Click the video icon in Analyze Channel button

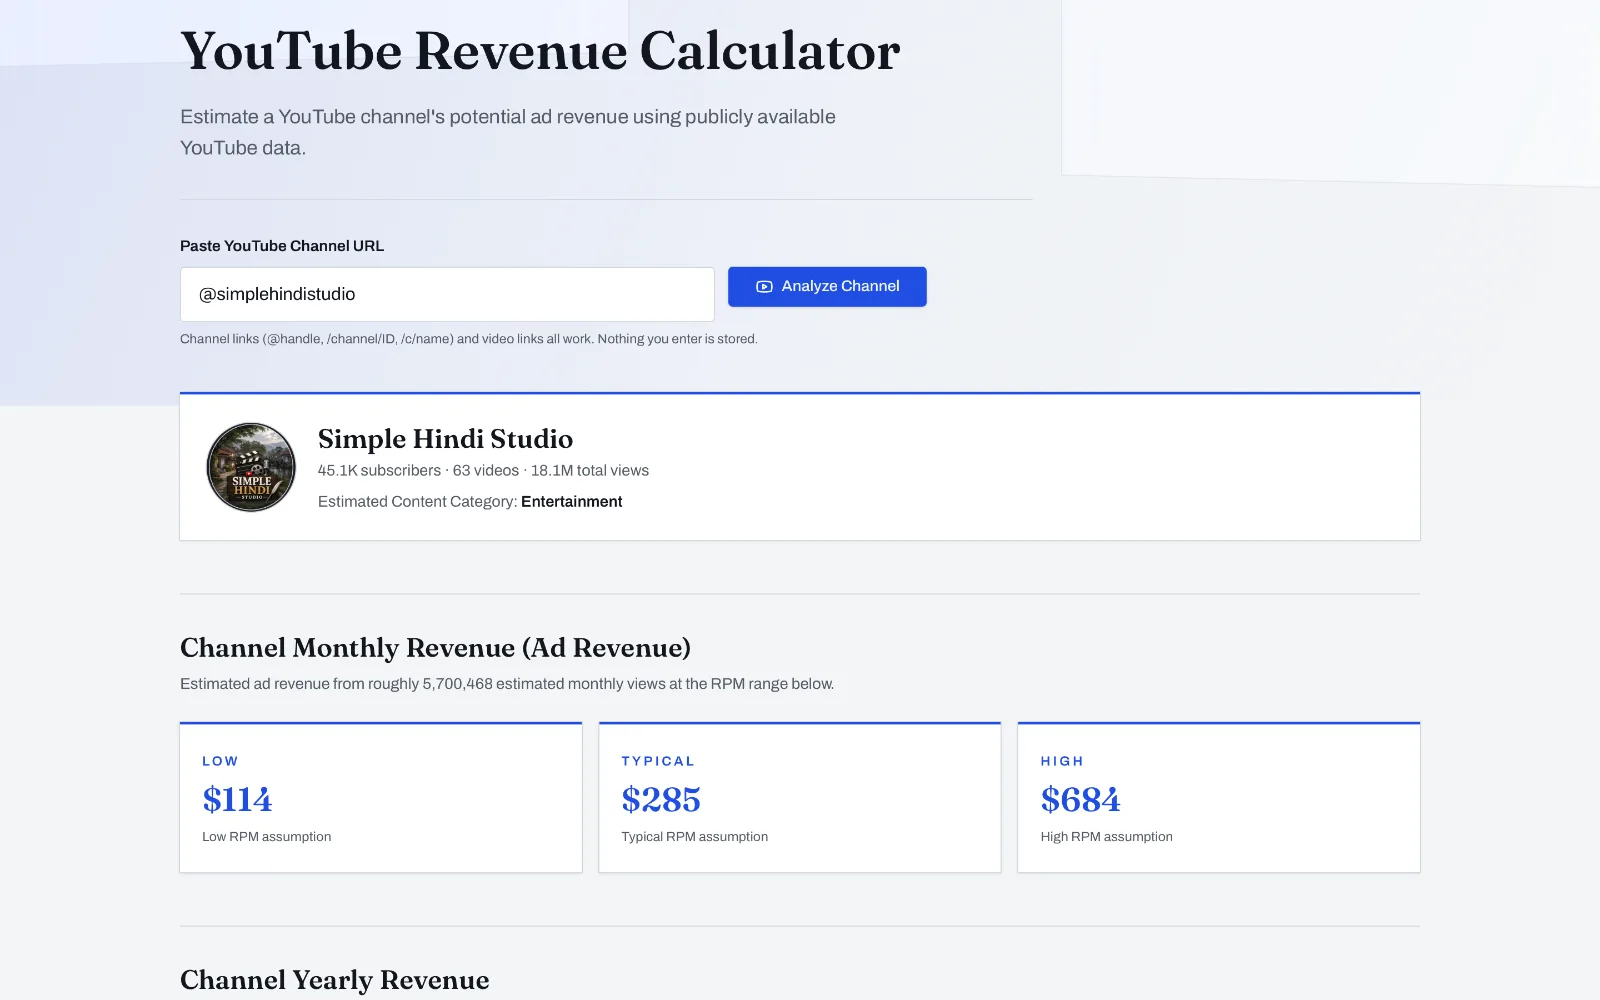point(764,287)
